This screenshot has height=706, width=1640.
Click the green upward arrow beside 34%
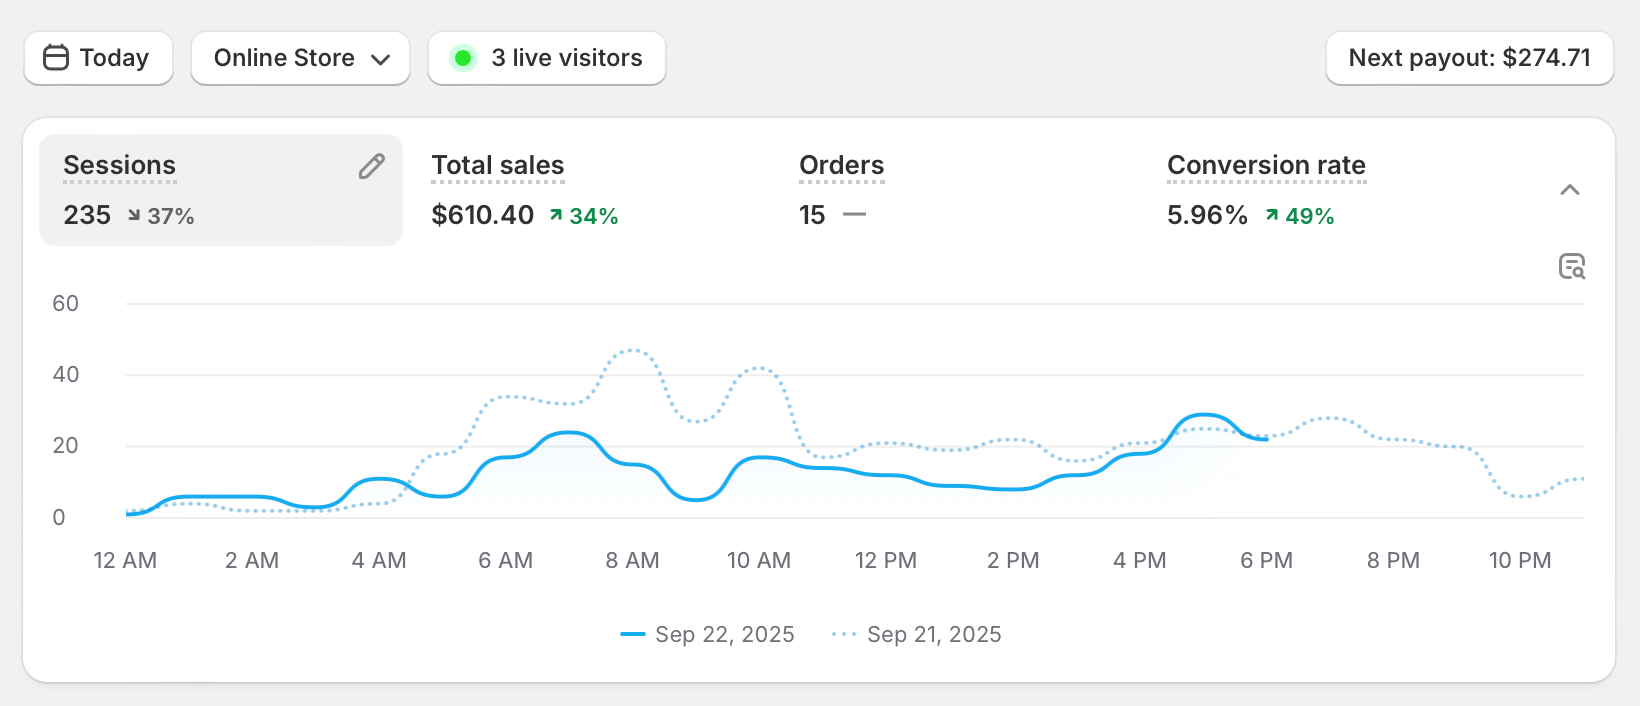(556, 216)
